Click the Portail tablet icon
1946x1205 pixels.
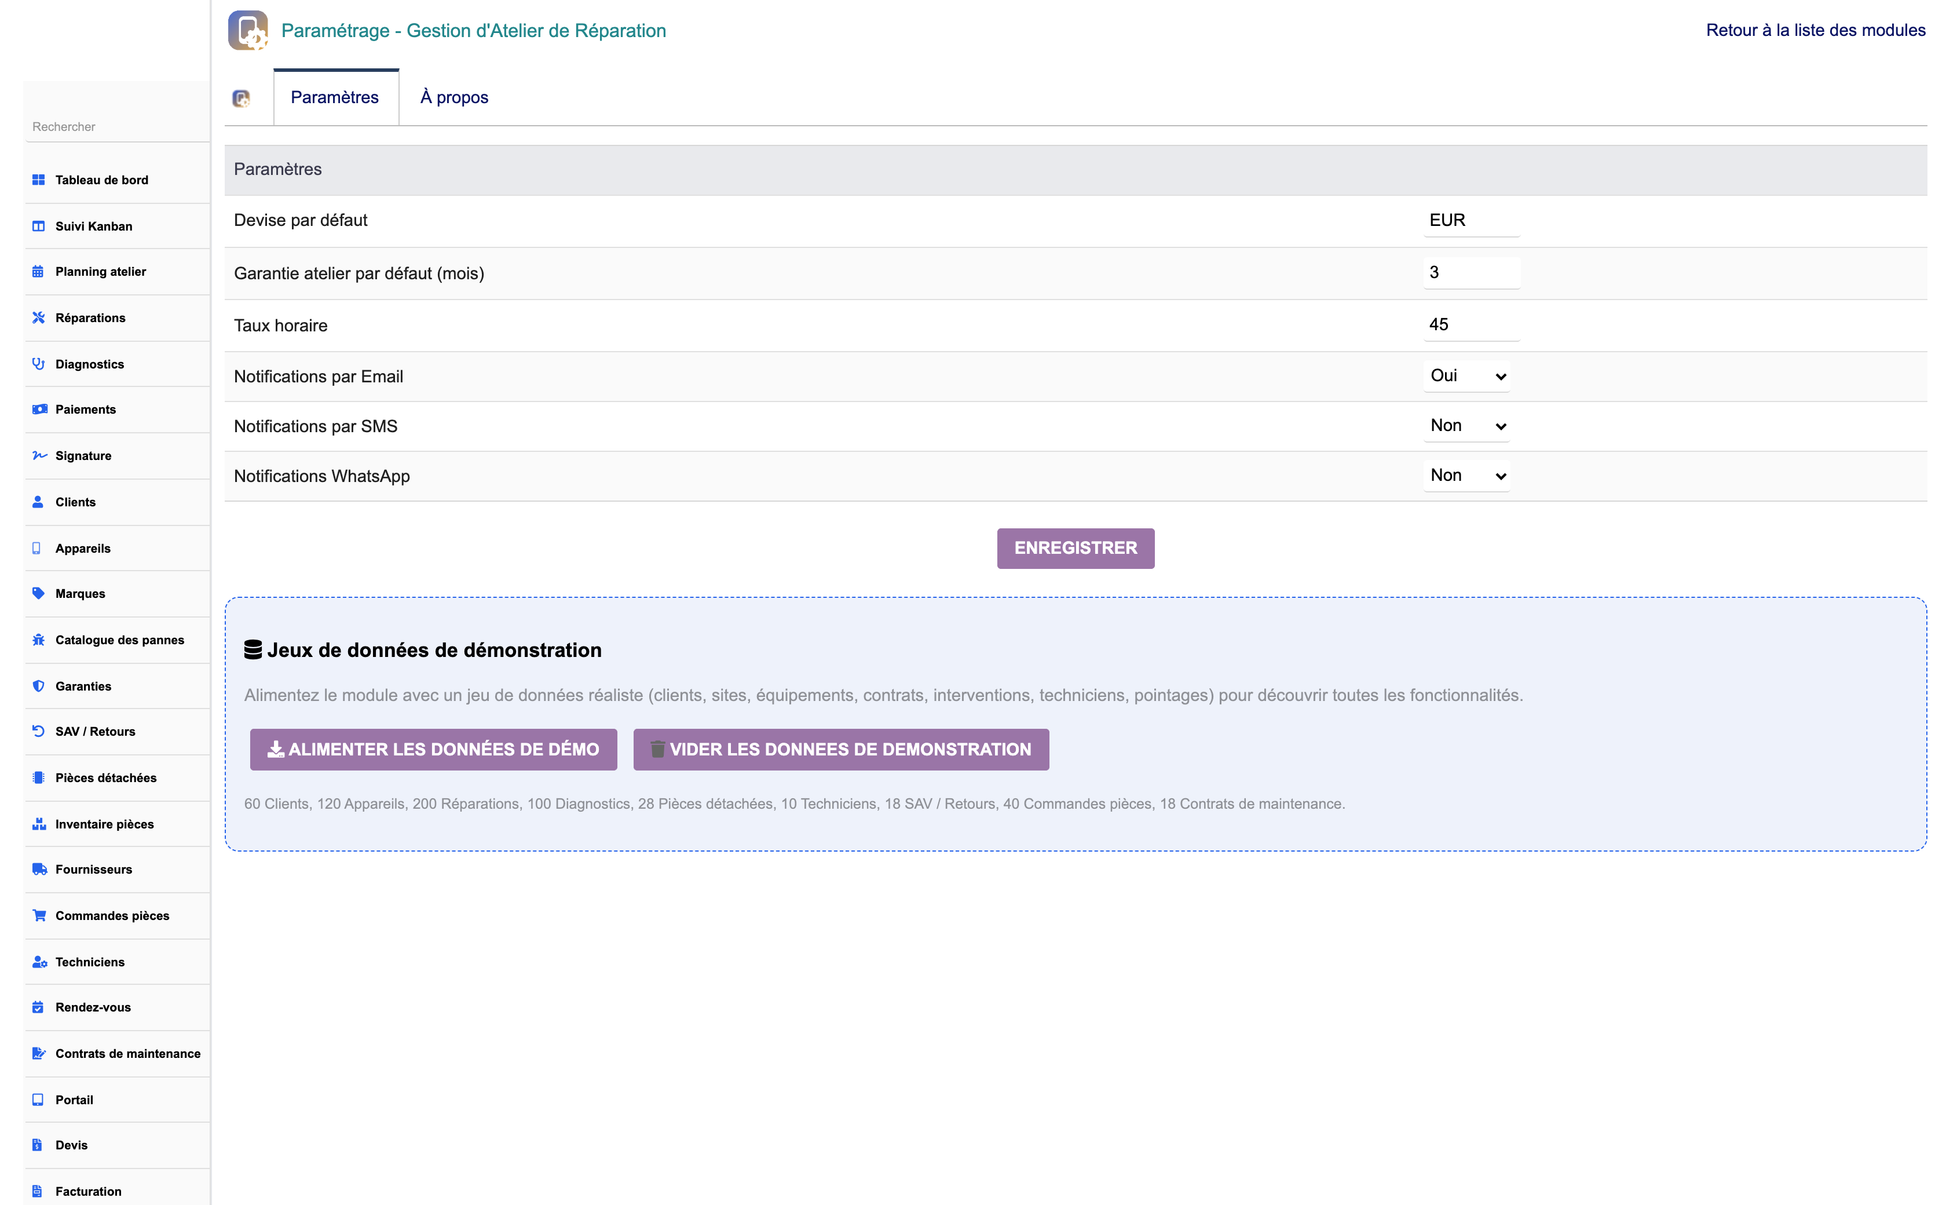pos(38,1100)
